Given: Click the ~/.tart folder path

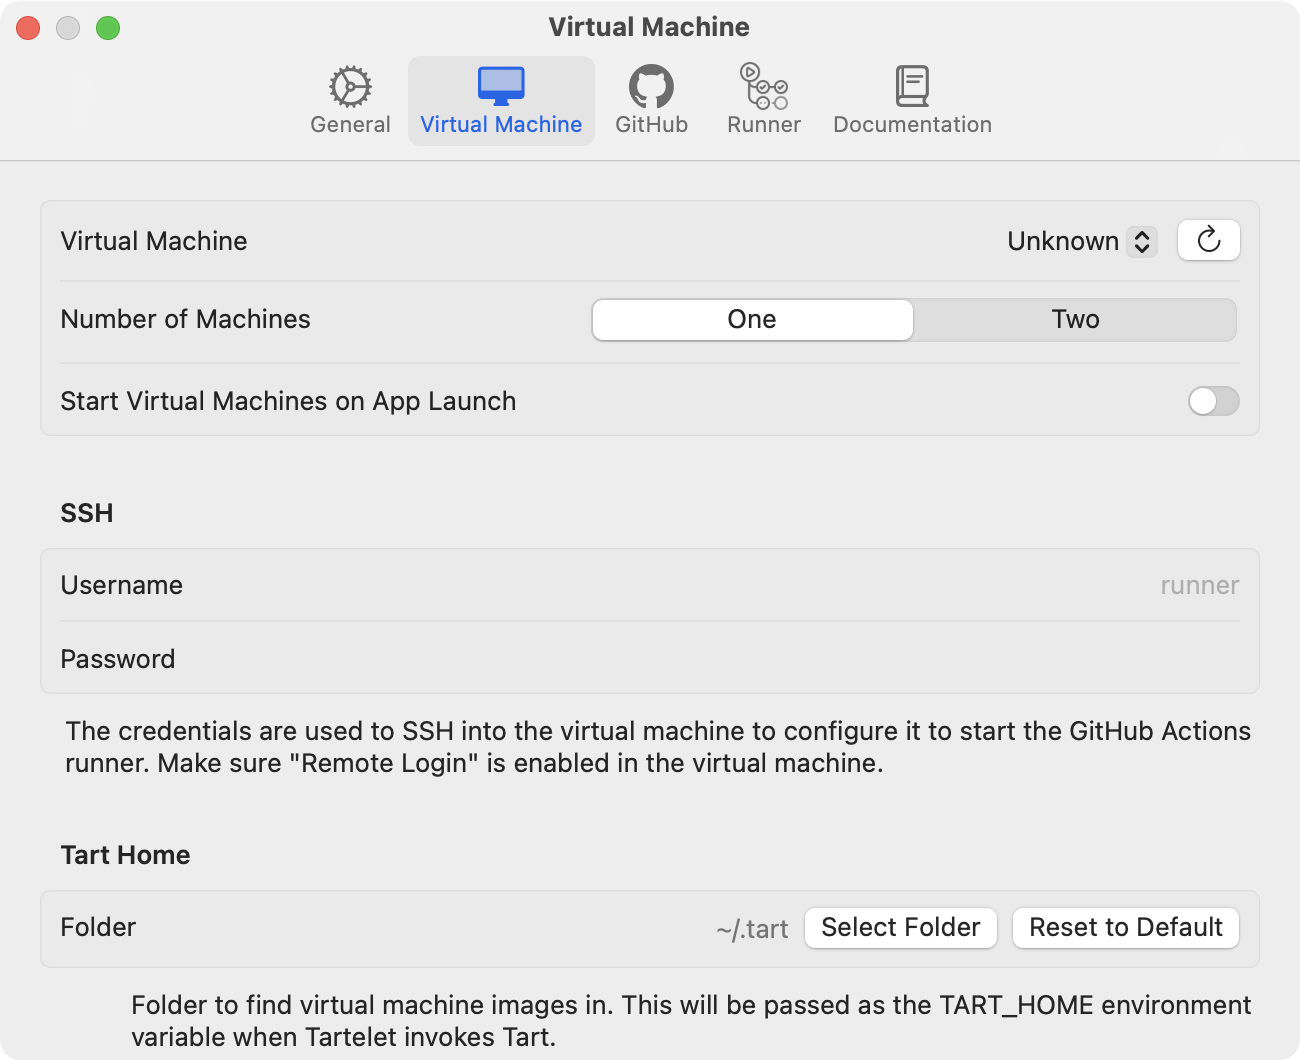Looking at the screenshot, I should (x=752, y=929).
